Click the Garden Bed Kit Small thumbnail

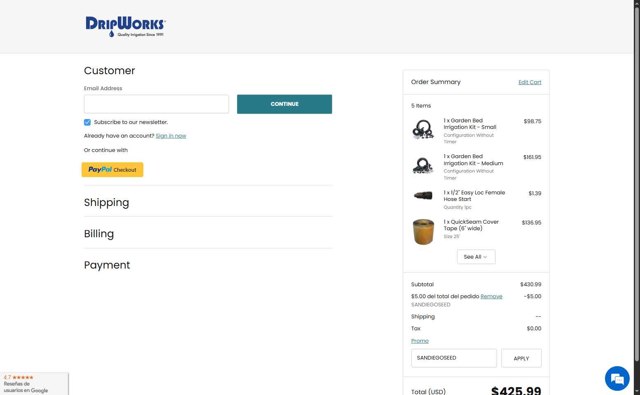point(423,129)
